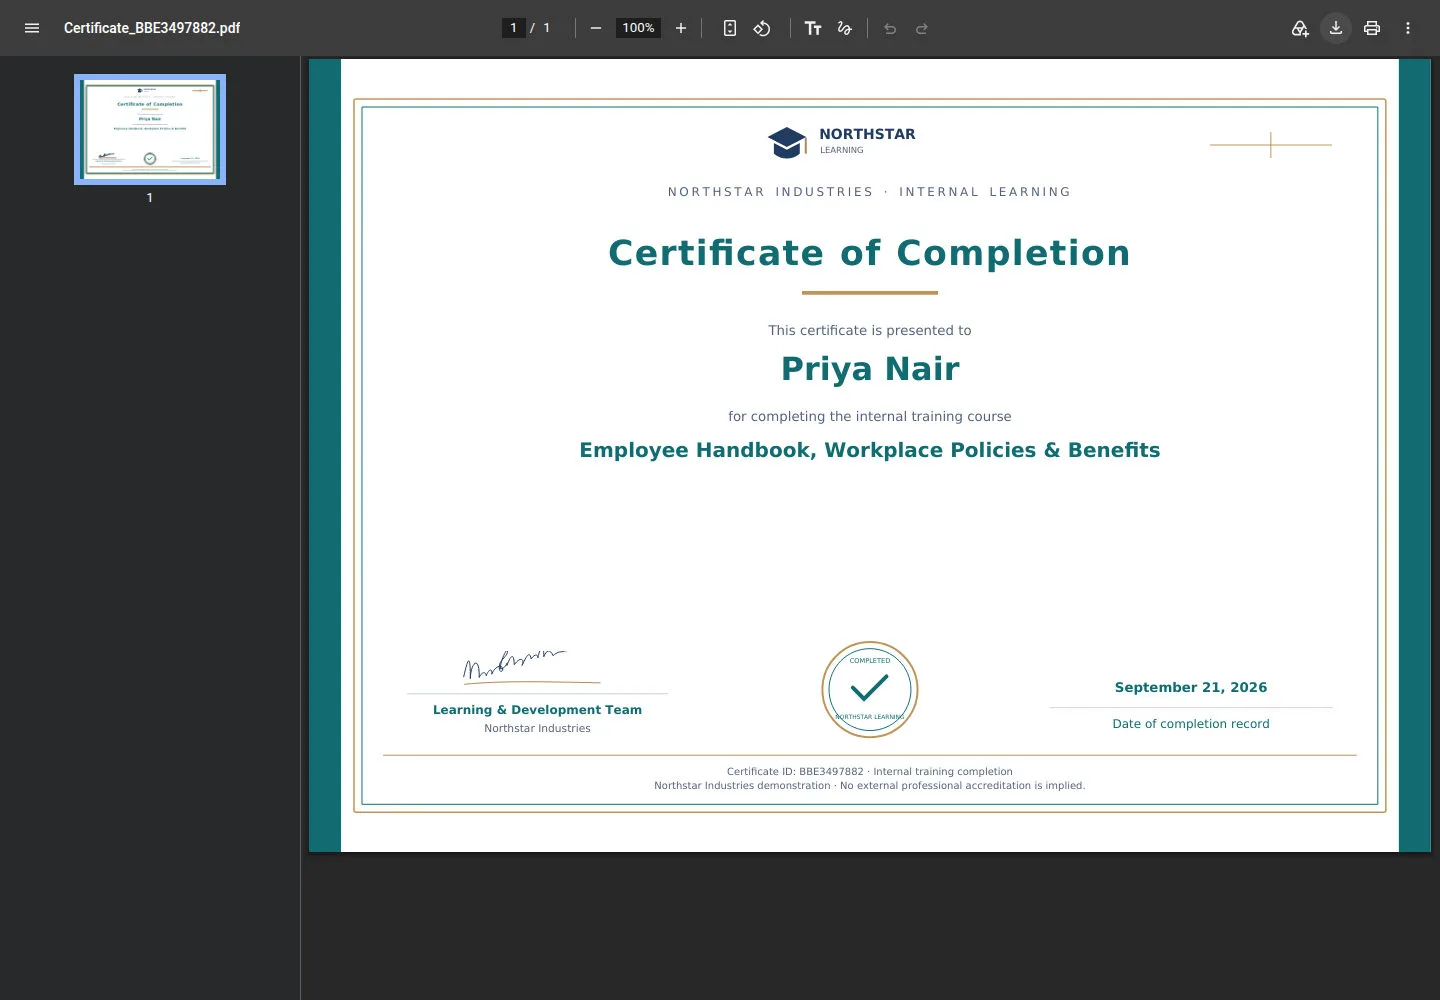The width and height of the screenshot is (1440, 1000).
Task: Zoom out with the minus button
Action: [x=596, y=28]
